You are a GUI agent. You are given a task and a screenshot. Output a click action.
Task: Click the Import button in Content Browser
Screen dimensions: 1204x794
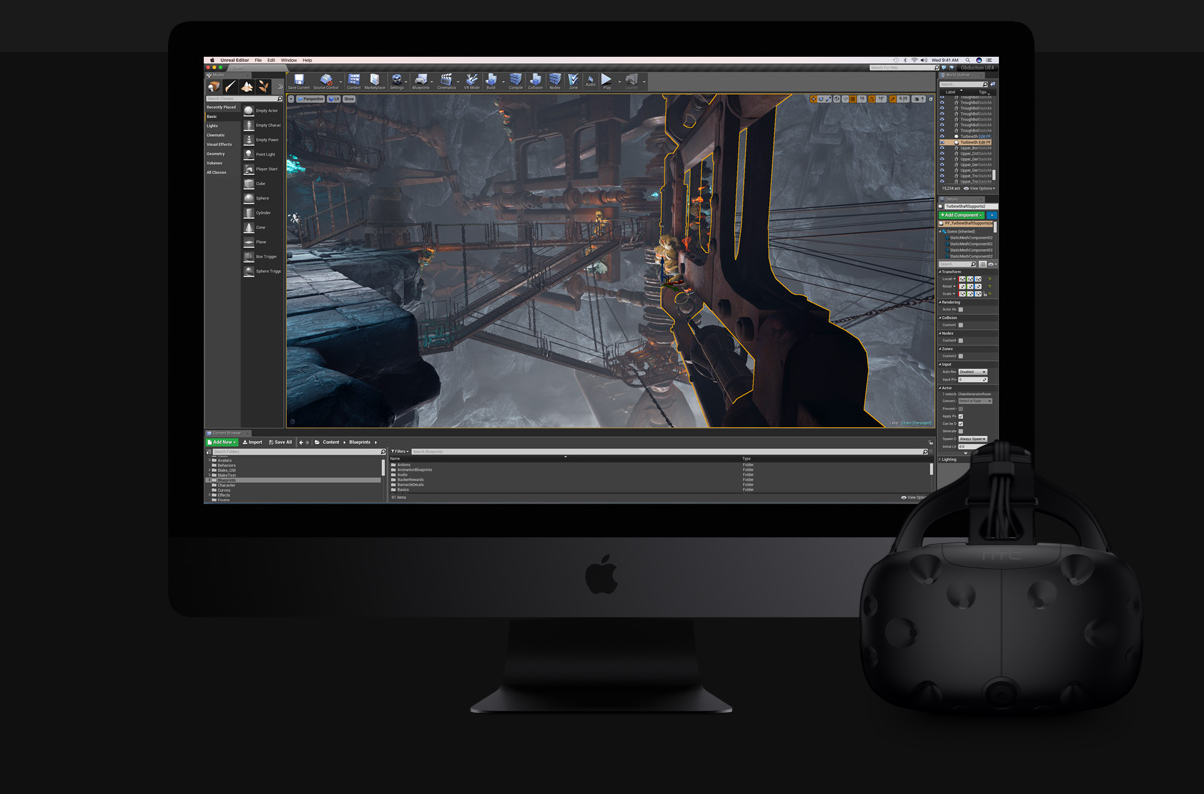point(253,442)
